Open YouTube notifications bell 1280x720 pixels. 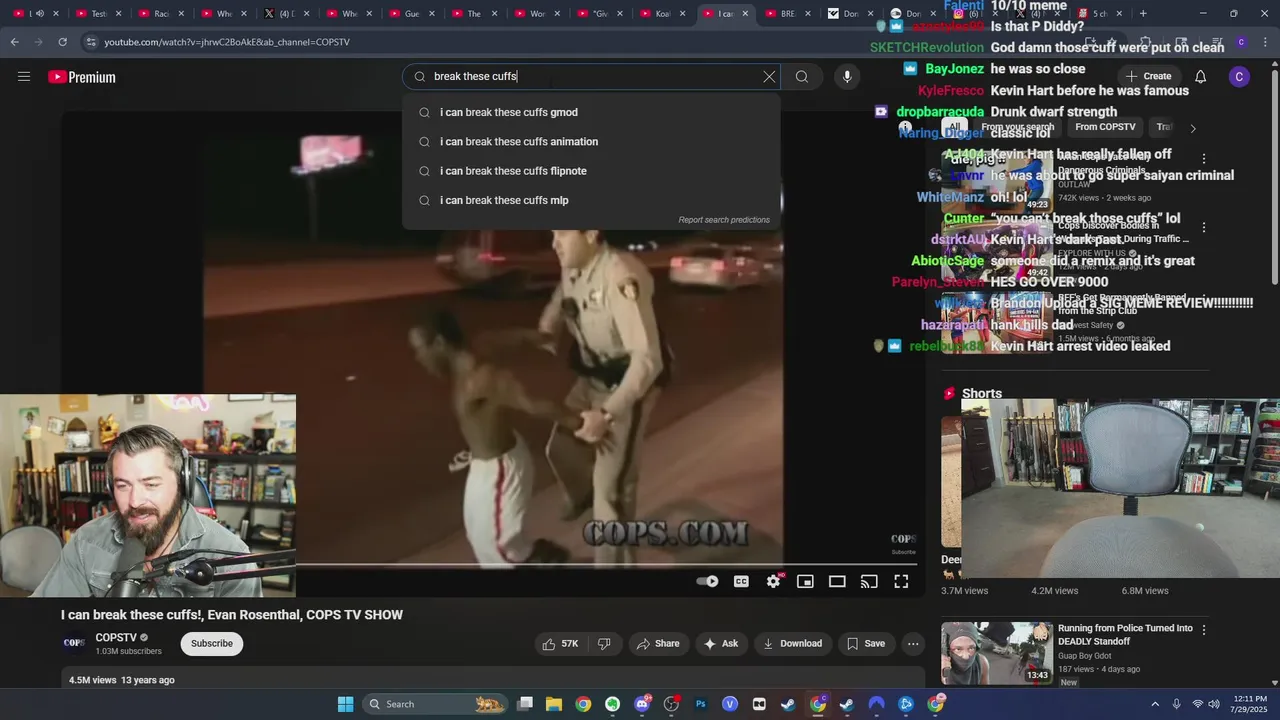coord(1201,77)
